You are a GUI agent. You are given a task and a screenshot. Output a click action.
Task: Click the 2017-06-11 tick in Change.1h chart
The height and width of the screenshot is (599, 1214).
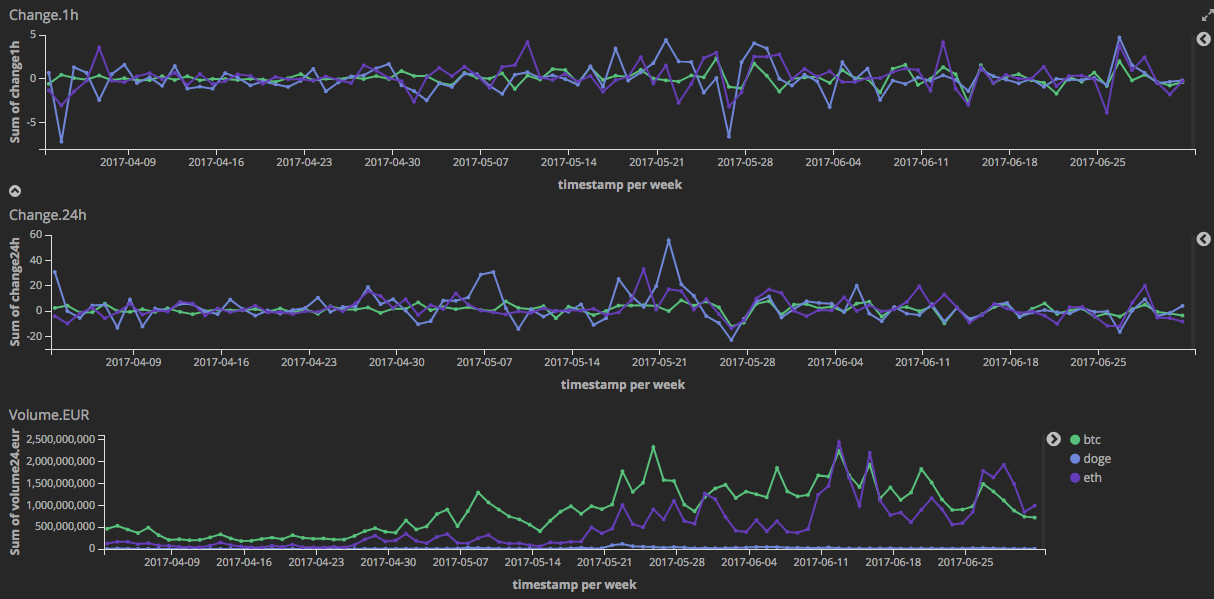[x=921, y=161]
